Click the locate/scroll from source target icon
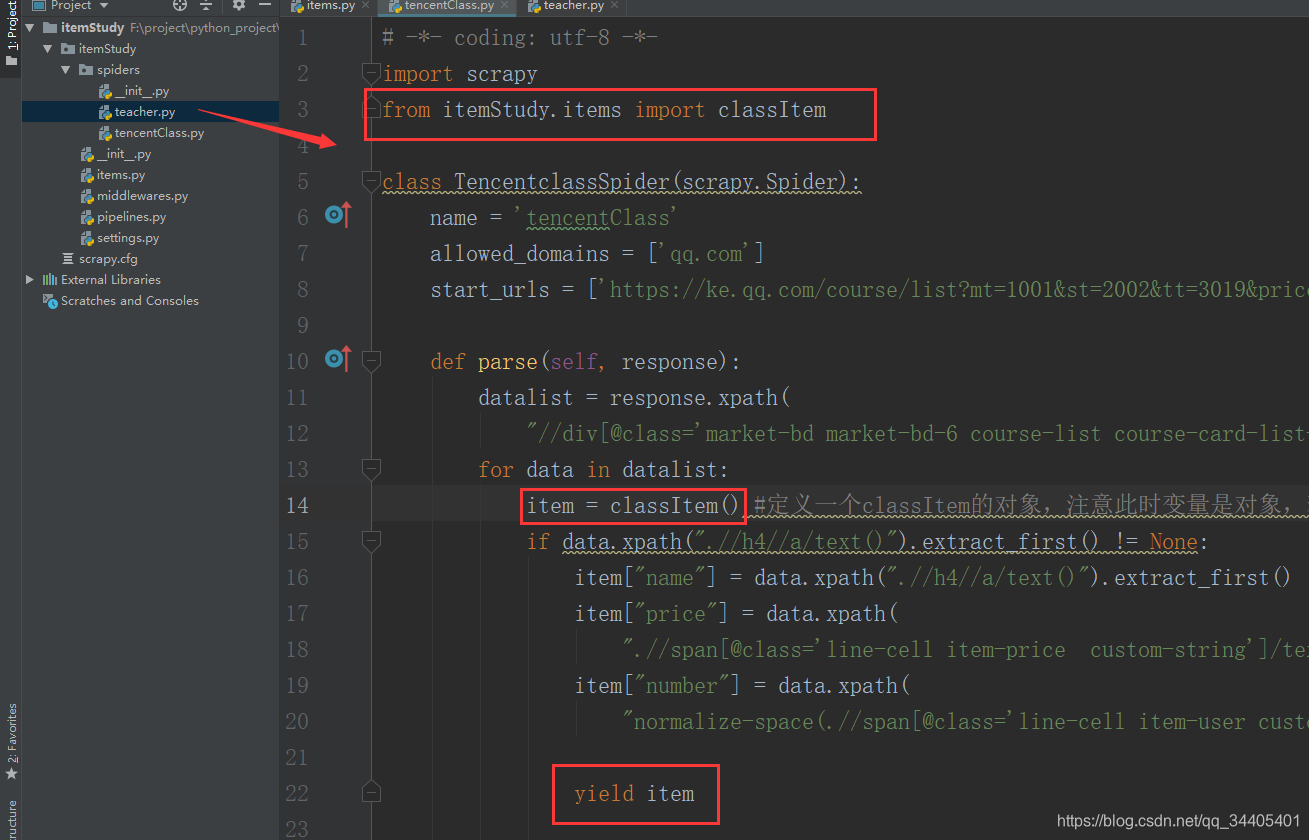Screen dimensions: 1309x840 point(180,5)
